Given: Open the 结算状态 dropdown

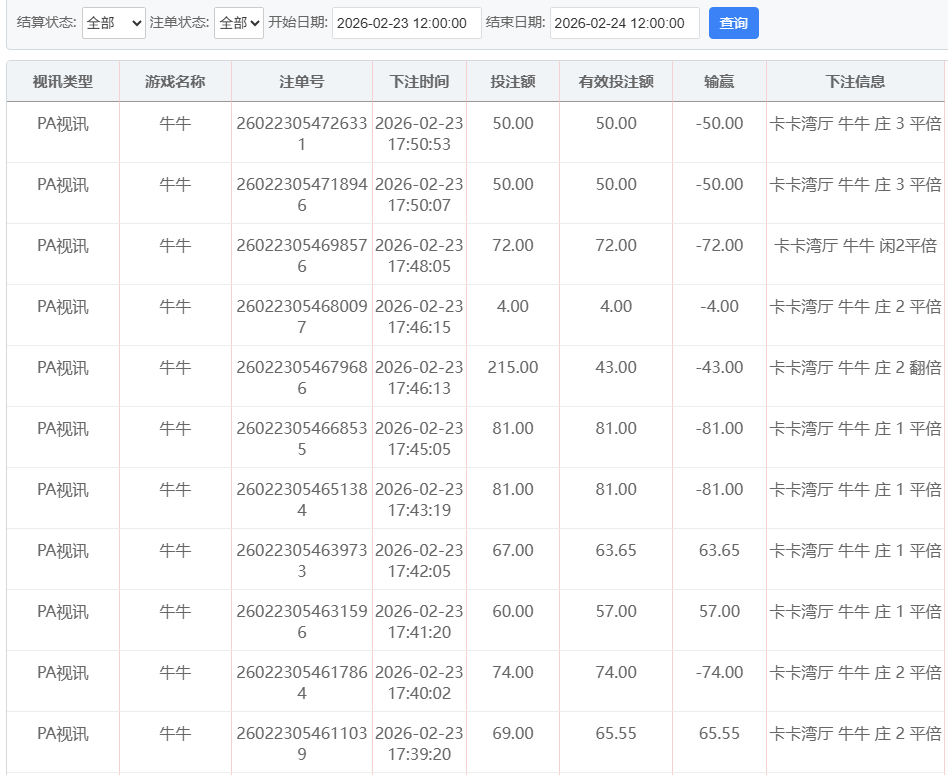Looking at the screenshot, I should [x=113, y=23].
